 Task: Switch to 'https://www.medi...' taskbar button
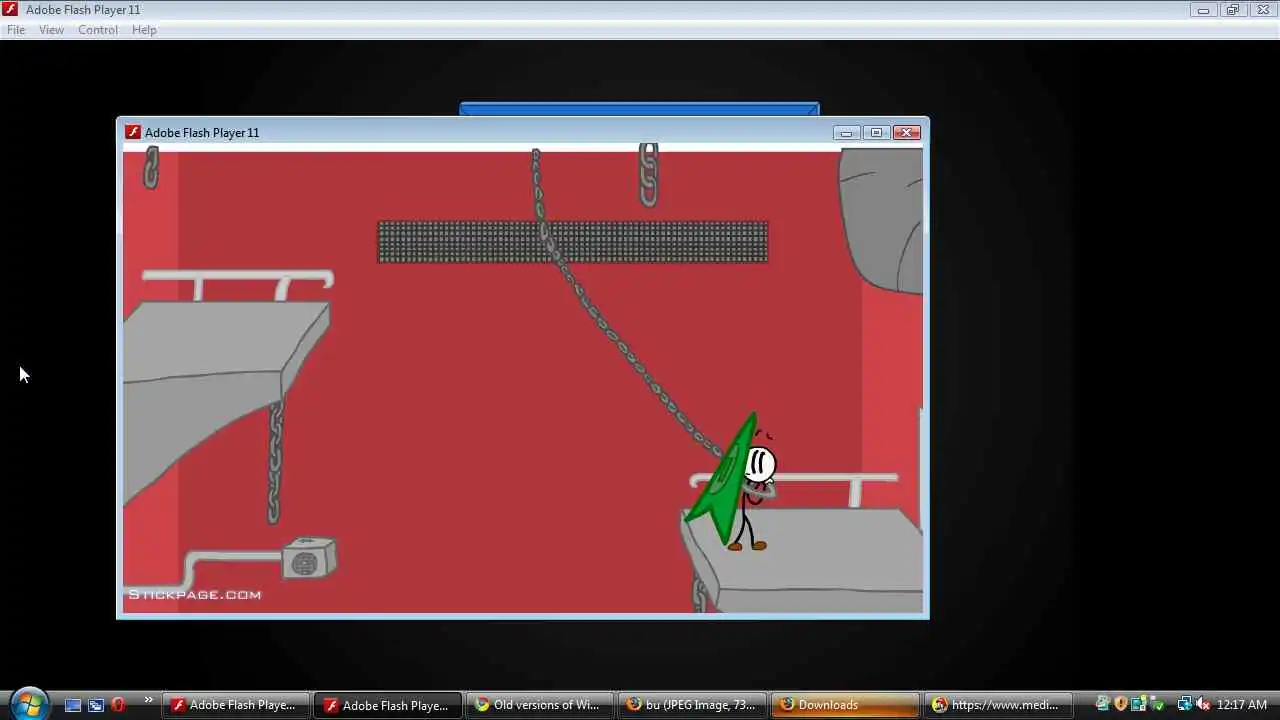(x=998, y=705)
